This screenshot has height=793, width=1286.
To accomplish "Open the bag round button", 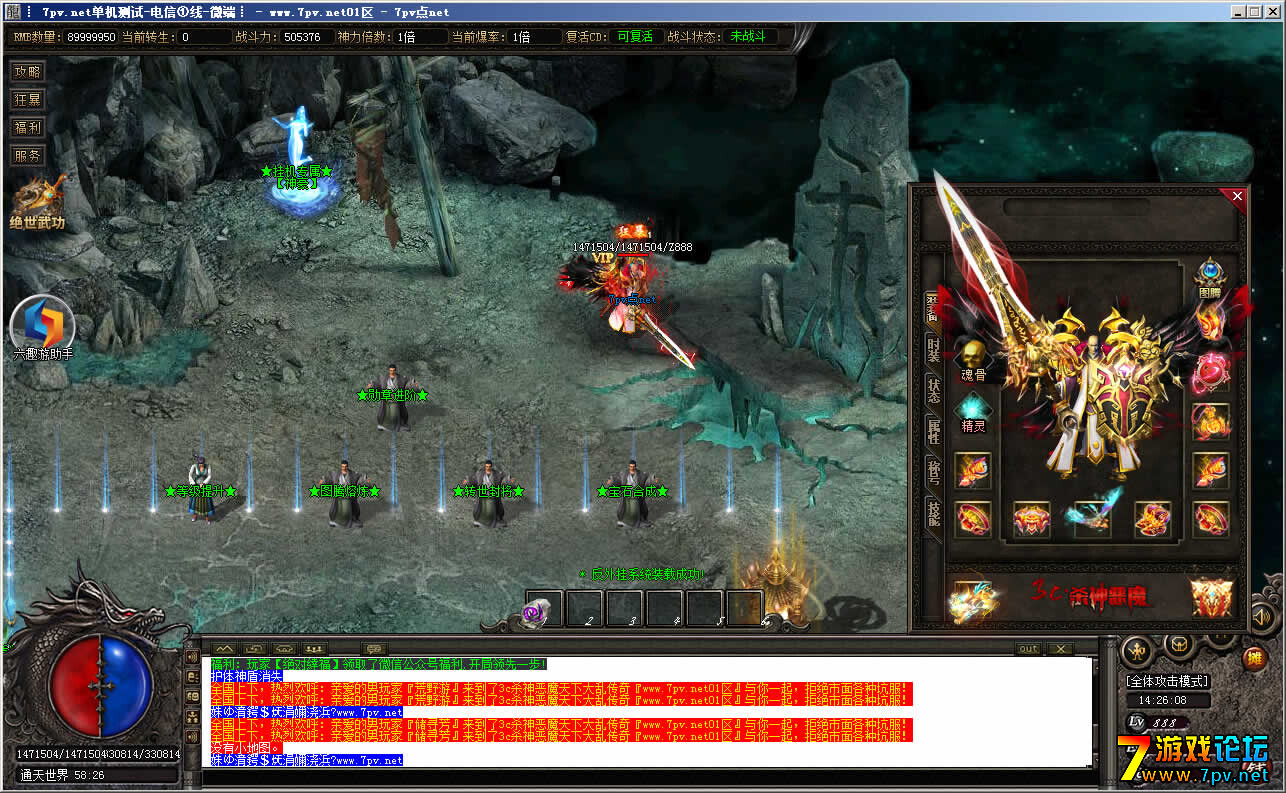I will (x=1180, y=644).
